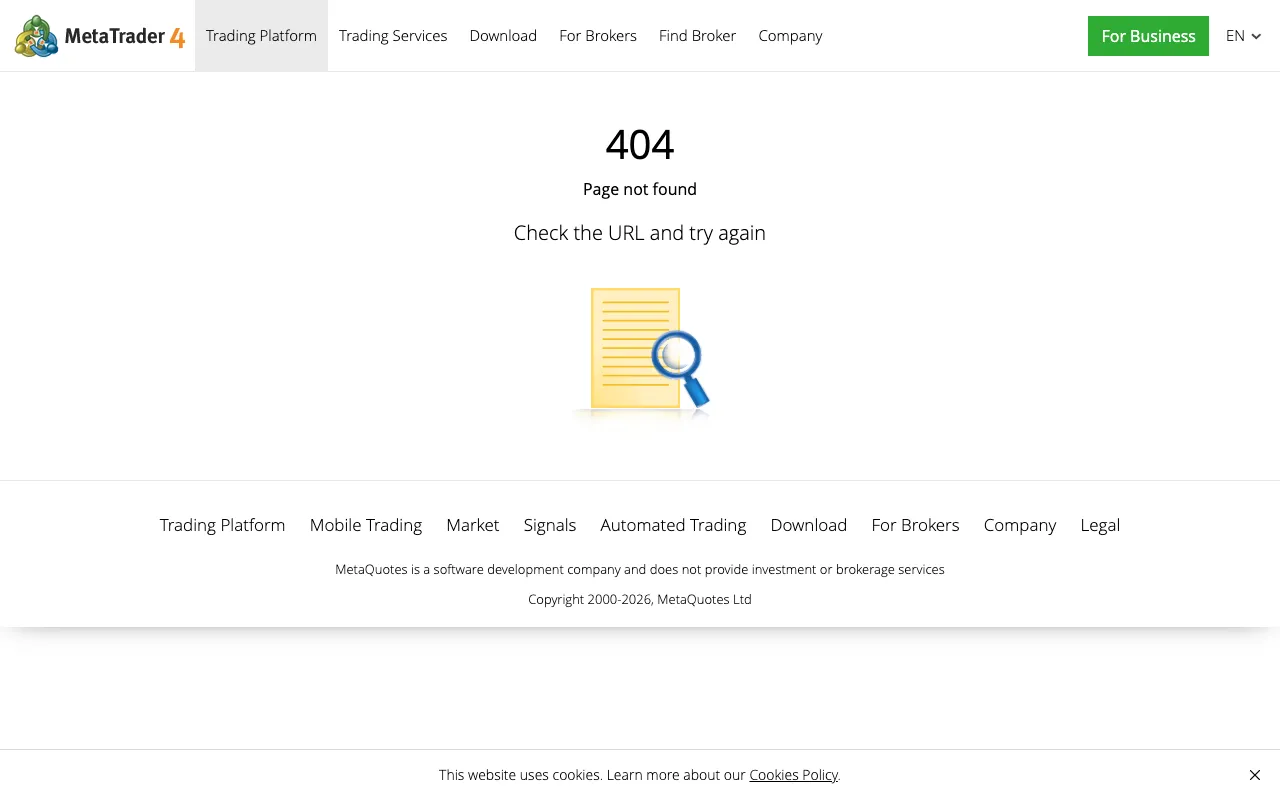1280x800 pixels.
Task: Open the For Brokers page
Action: 598,35
